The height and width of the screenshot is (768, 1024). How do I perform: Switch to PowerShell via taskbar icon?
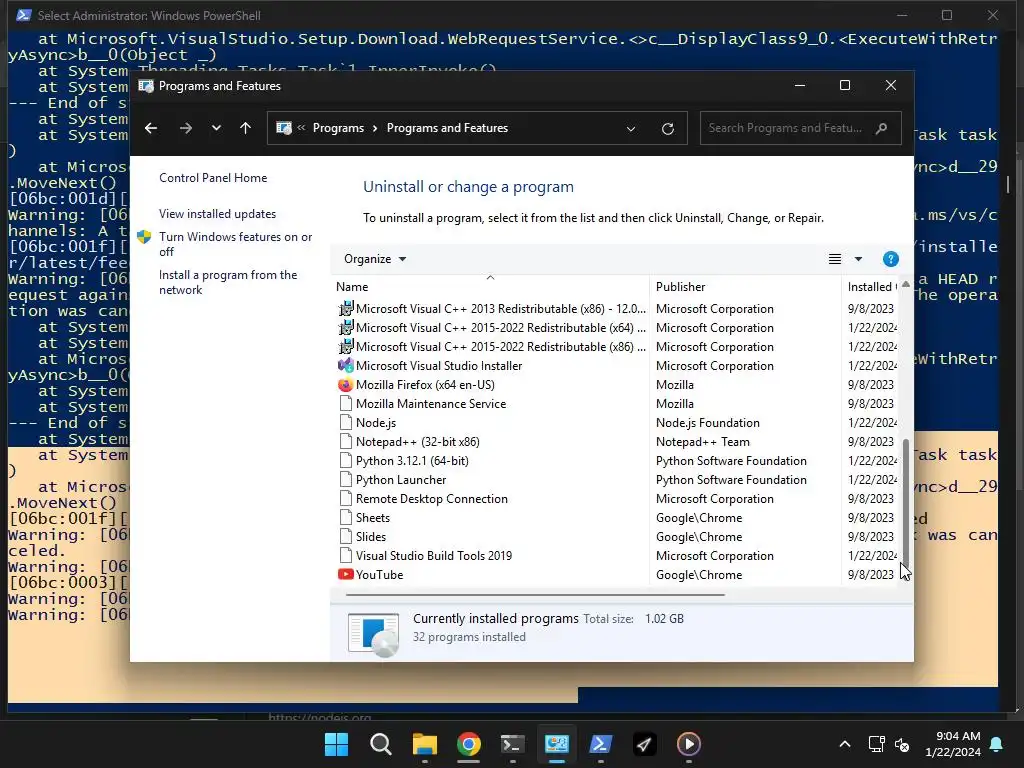(x=601, y=744)
